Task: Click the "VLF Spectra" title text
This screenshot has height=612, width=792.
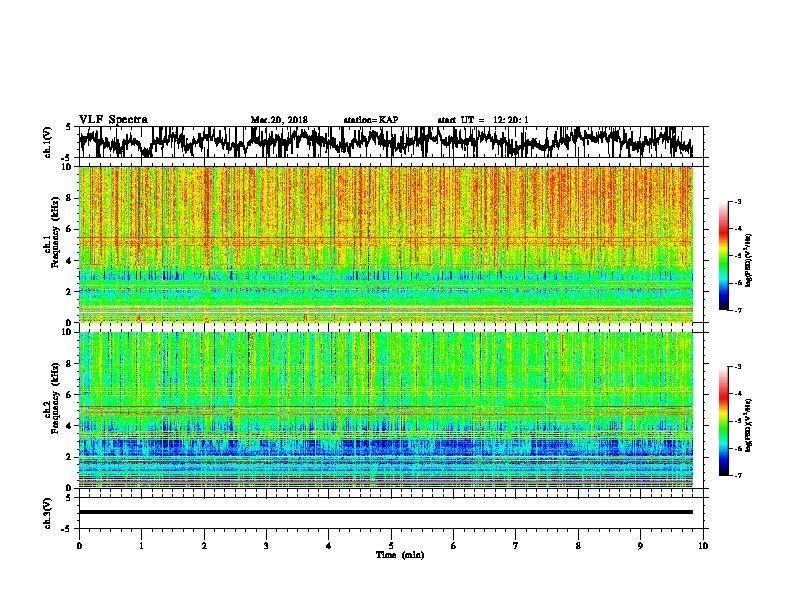Action: (x=113, y=120)
